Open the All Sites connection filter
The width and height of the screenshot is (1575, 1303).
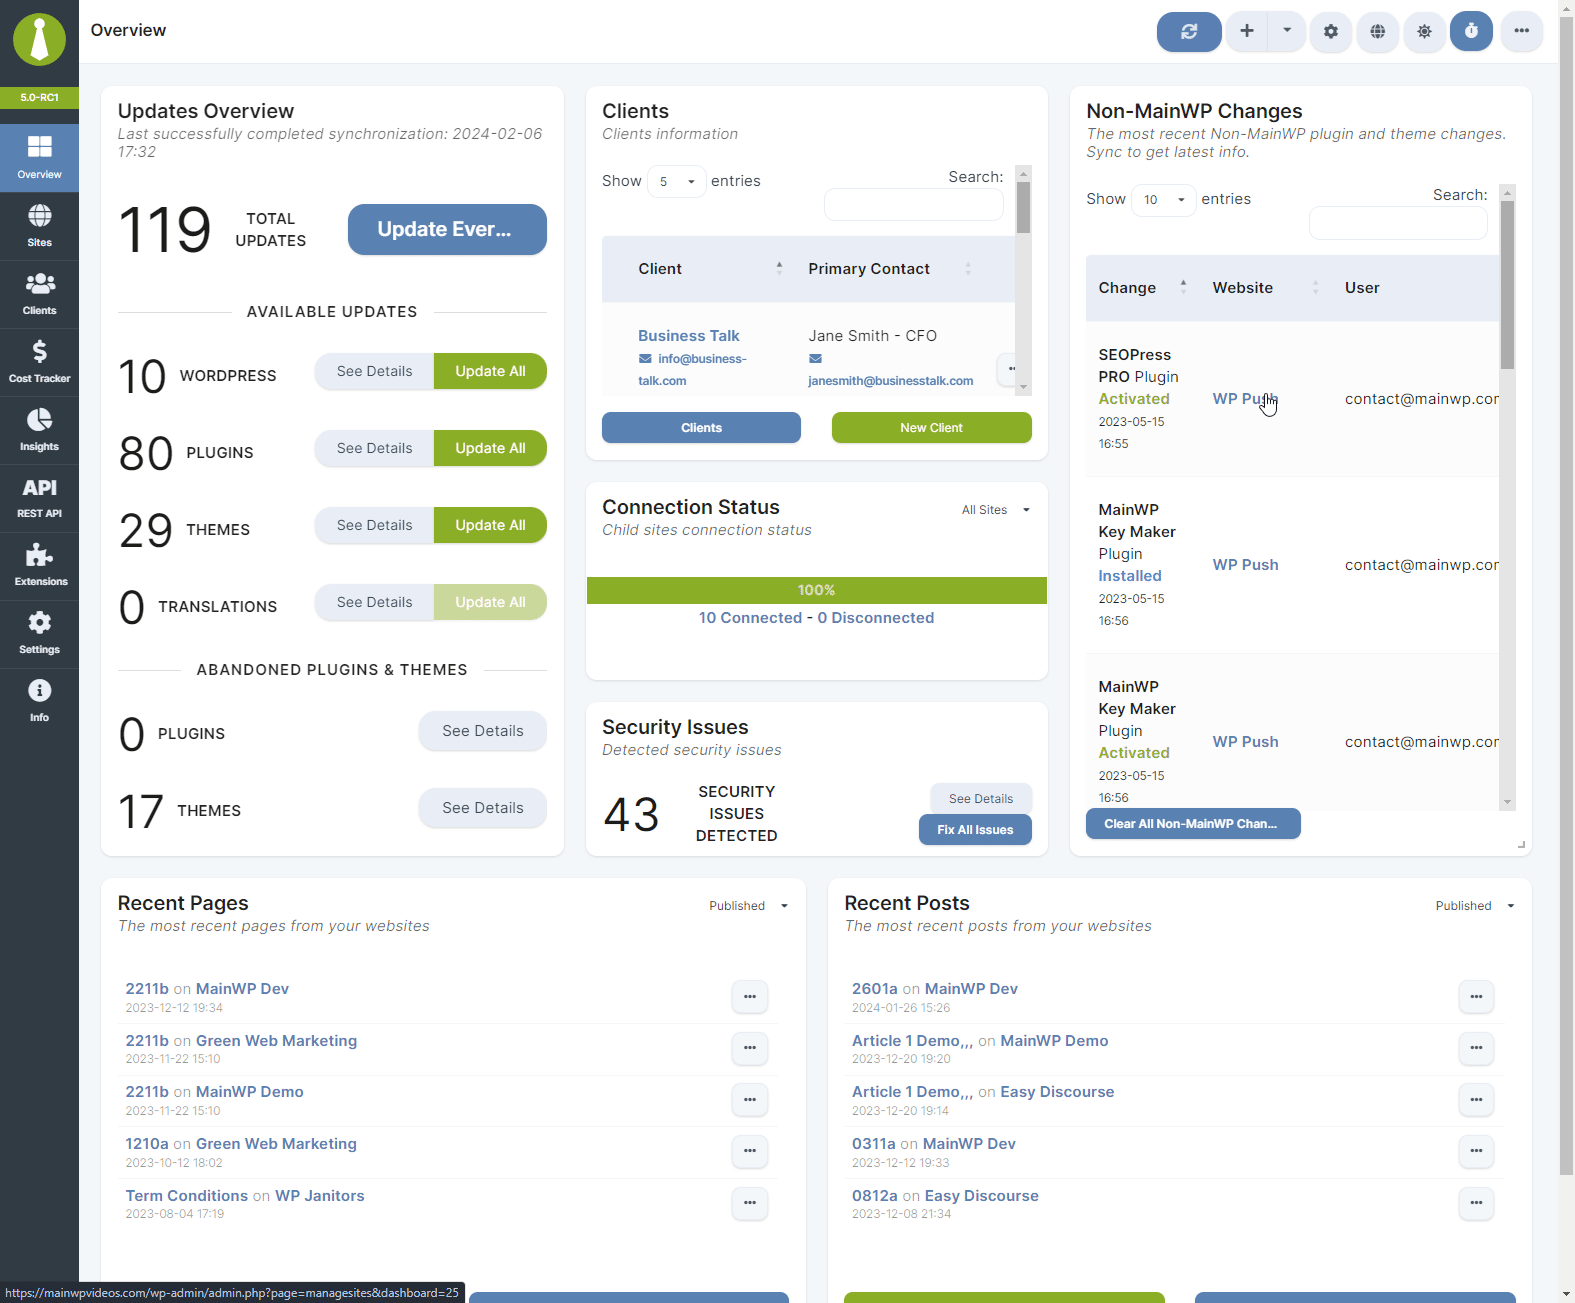[996, 510]
